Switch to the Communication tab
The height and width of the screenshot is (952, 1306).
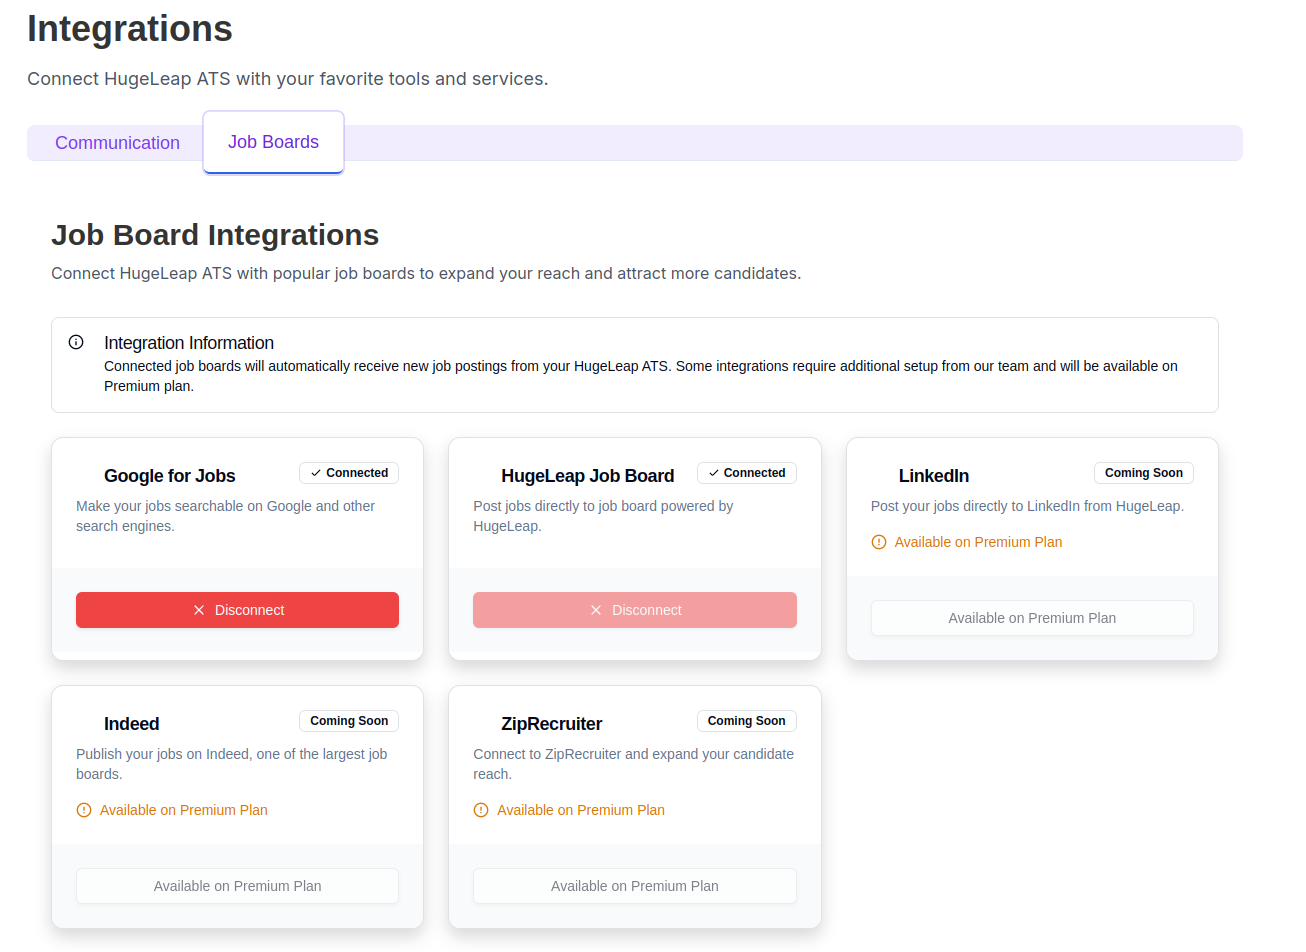[x=117, y=143]
